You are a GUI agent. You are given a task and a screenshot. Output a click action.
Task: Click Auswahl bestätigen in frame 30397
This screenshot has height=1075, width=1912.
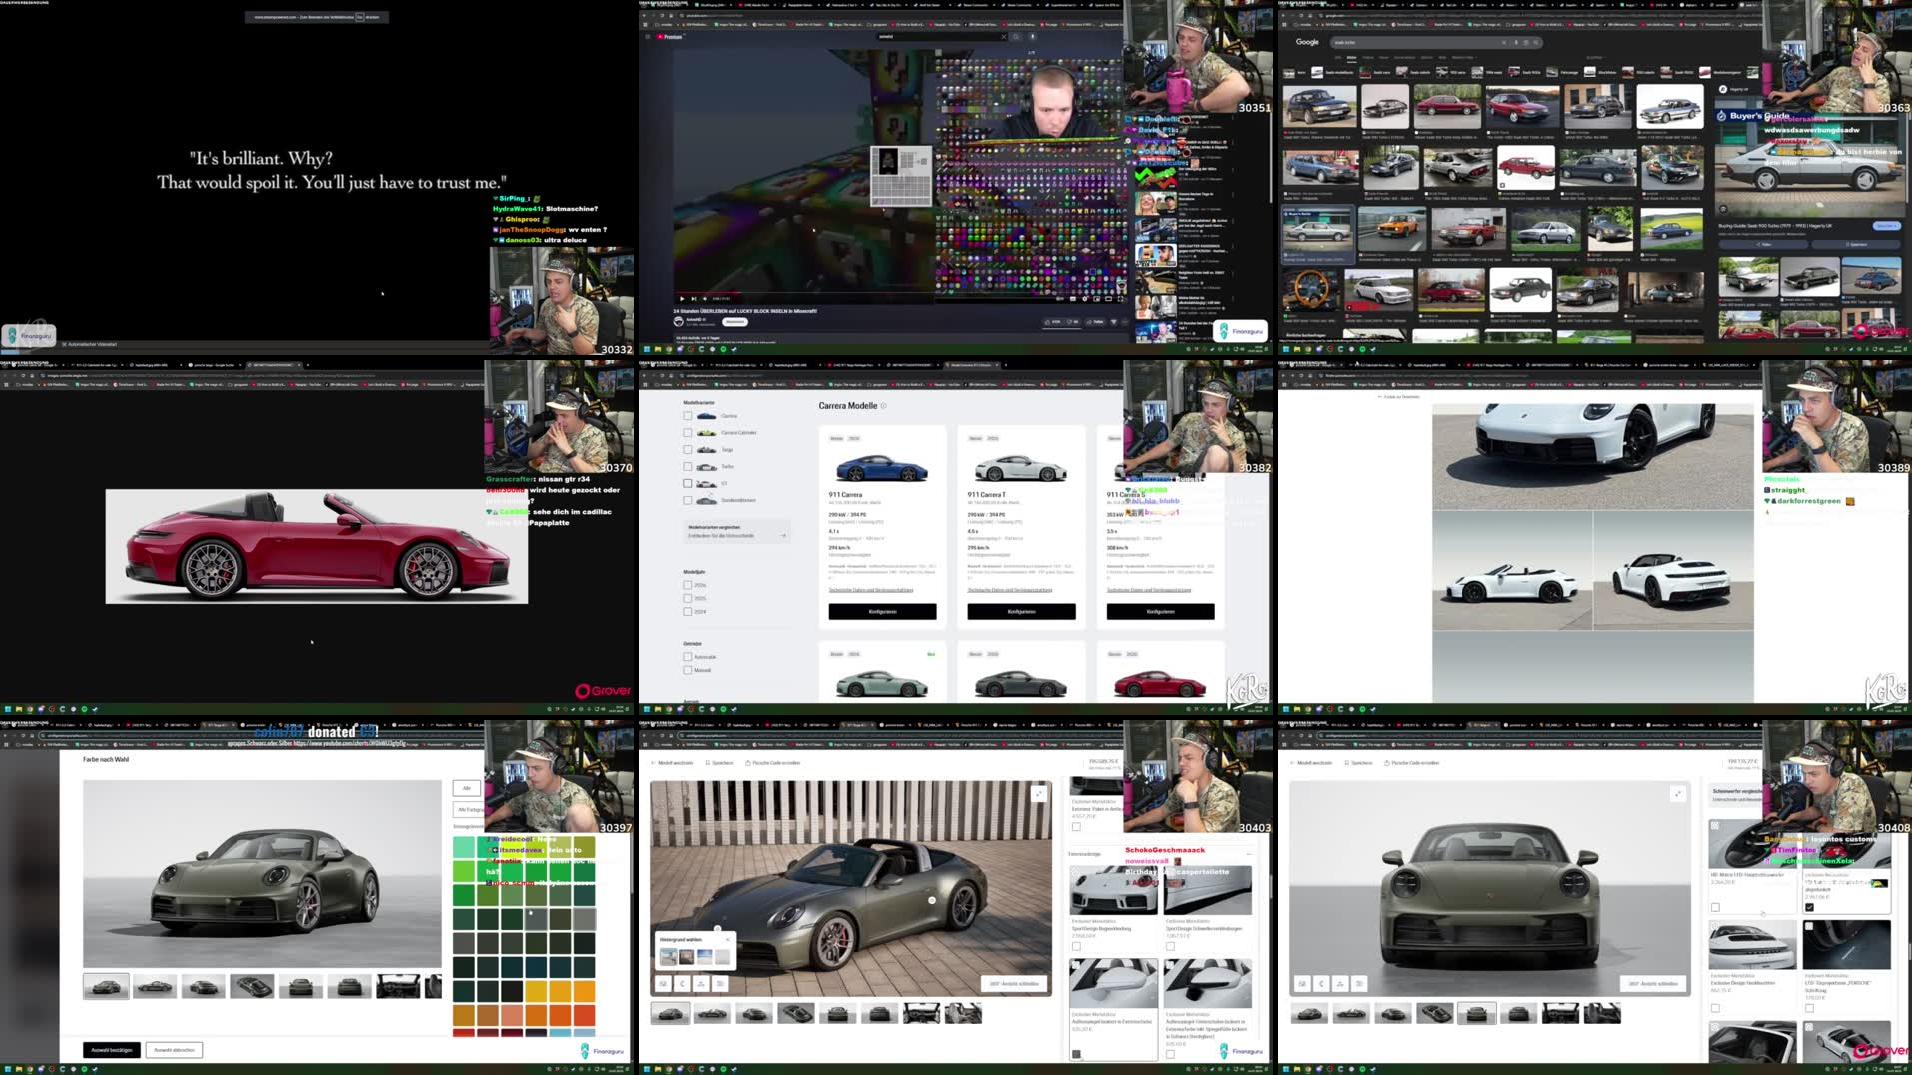112,1050
